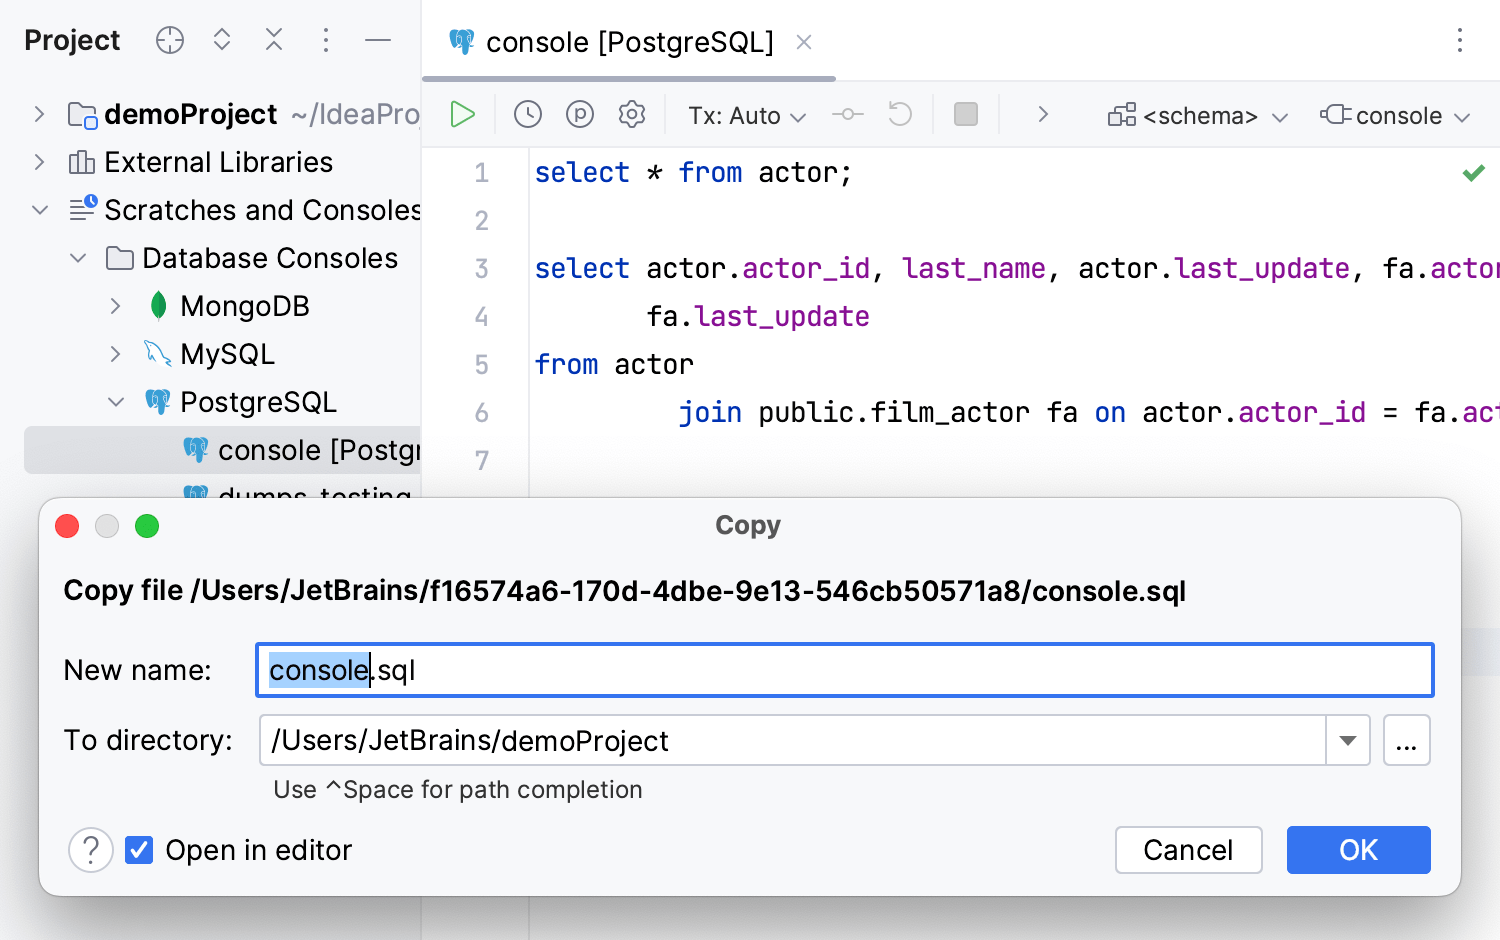Expand the demoProject tree node

(x=39, y=114)
